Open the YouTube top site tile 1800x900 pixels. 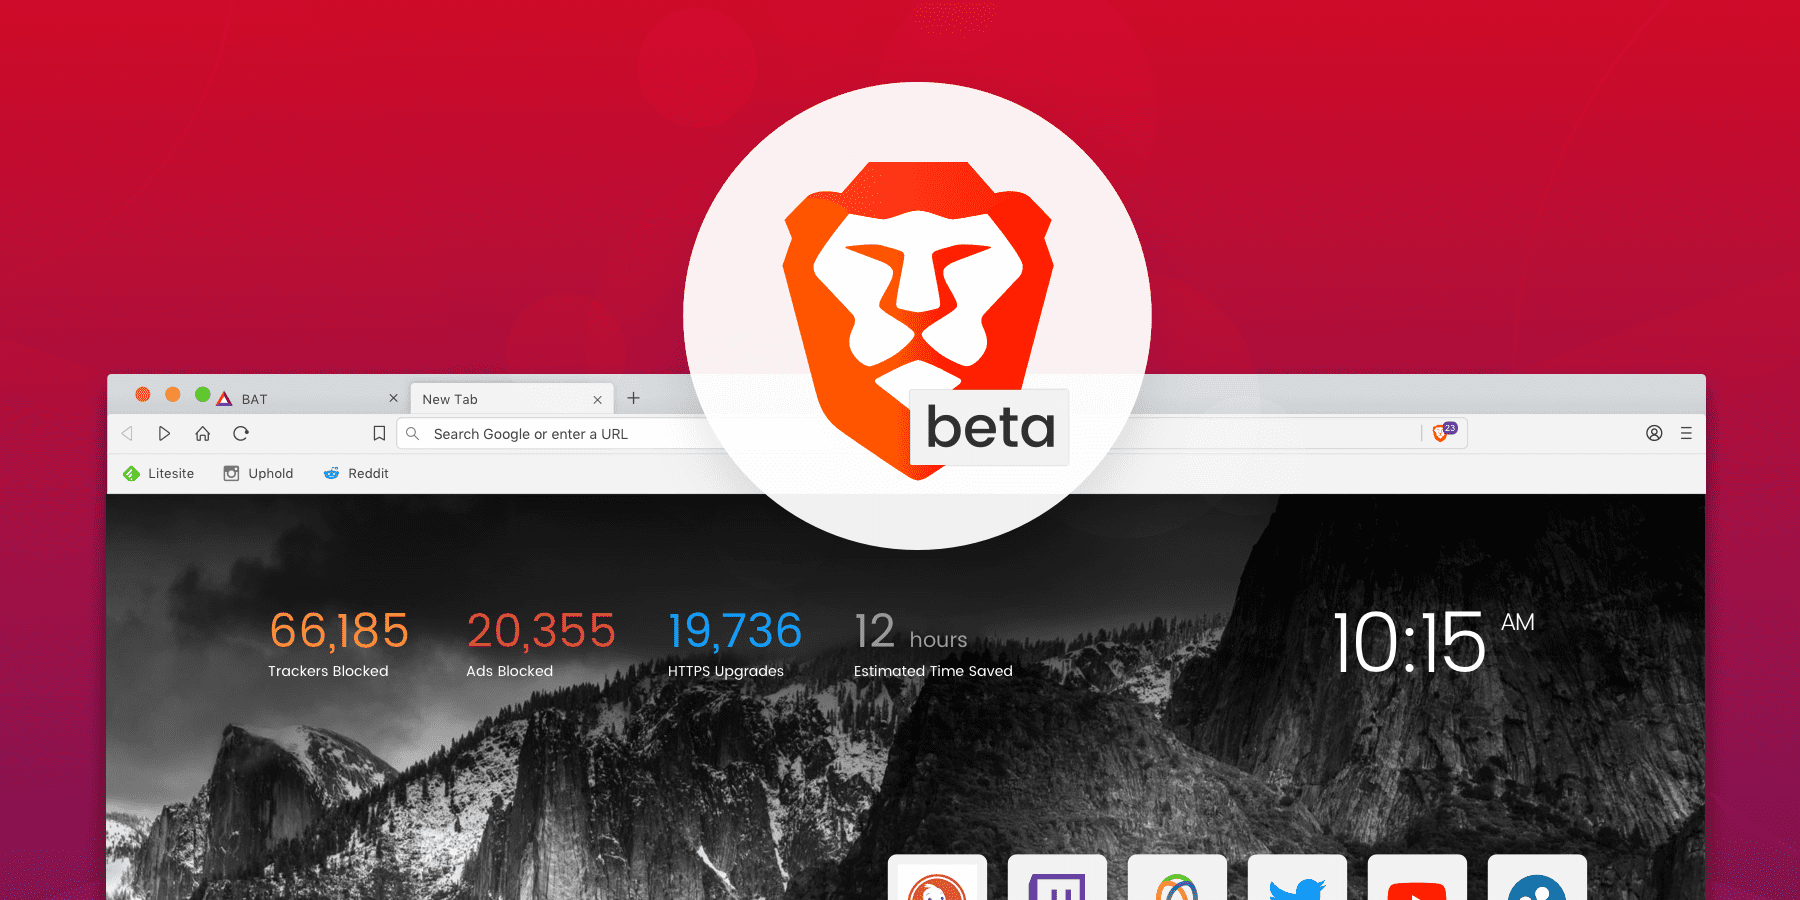coord(1417,877)
